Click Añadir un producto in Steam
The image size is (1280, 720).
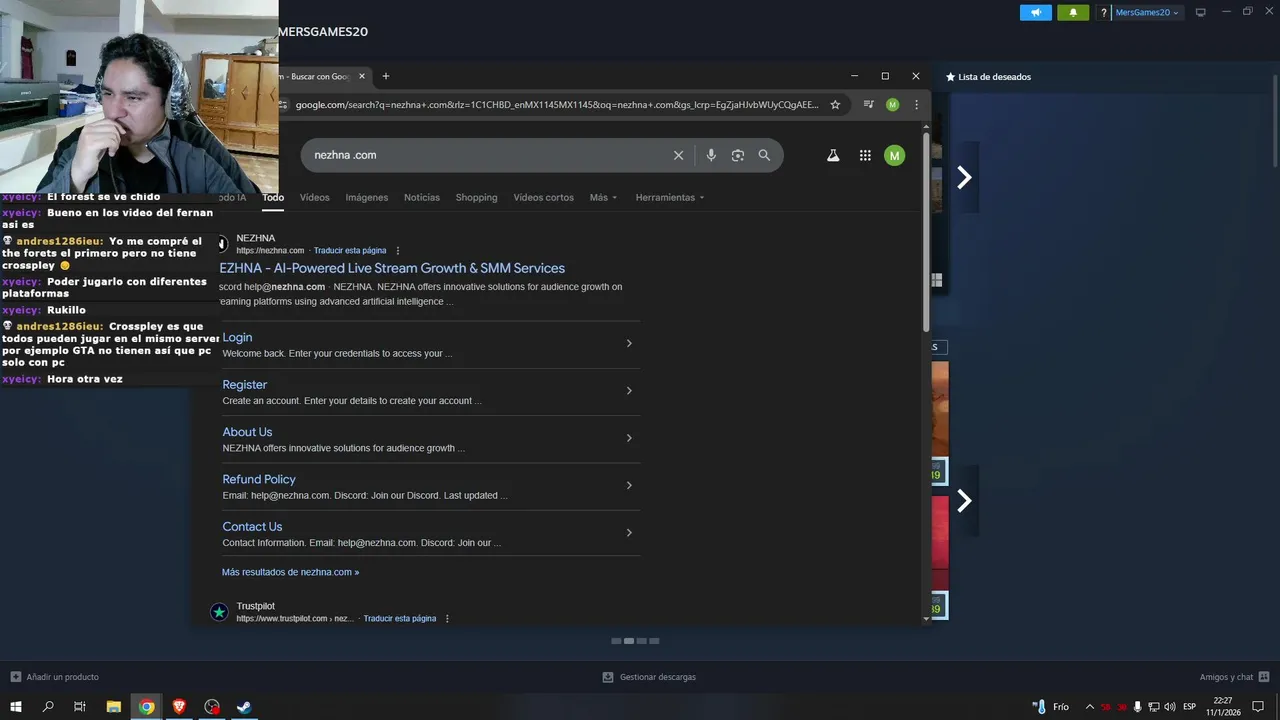pyautogui.click(x=55, y=677)
